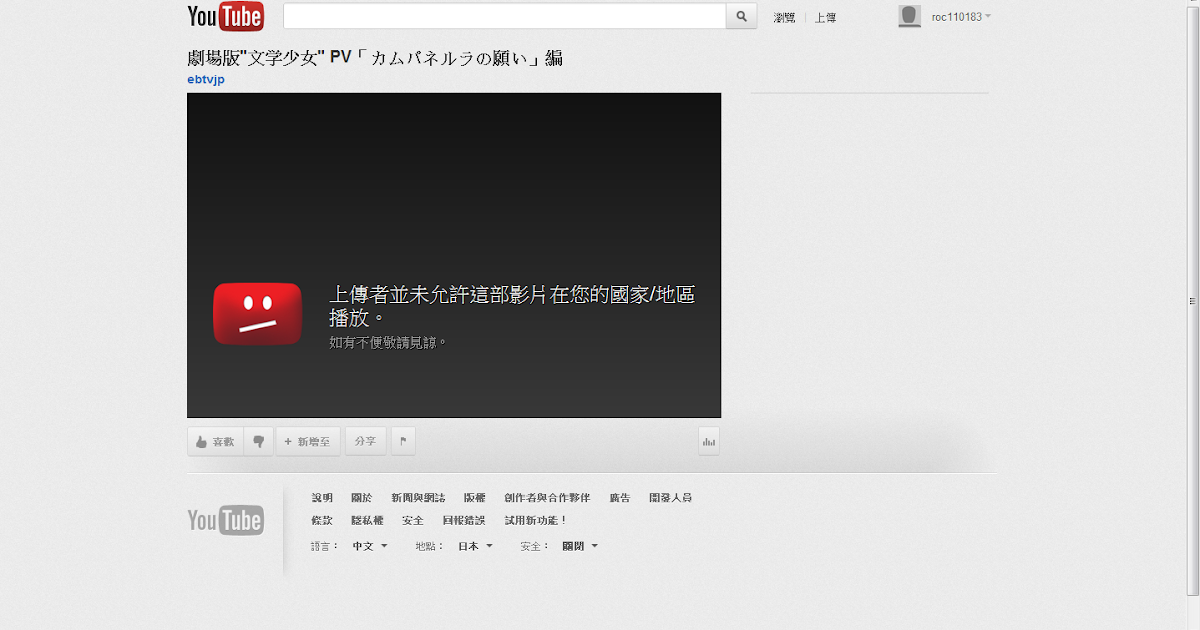Open the 條款 terms footer link
This screenshot has width=1200, height=630.
tap(322, 520)
